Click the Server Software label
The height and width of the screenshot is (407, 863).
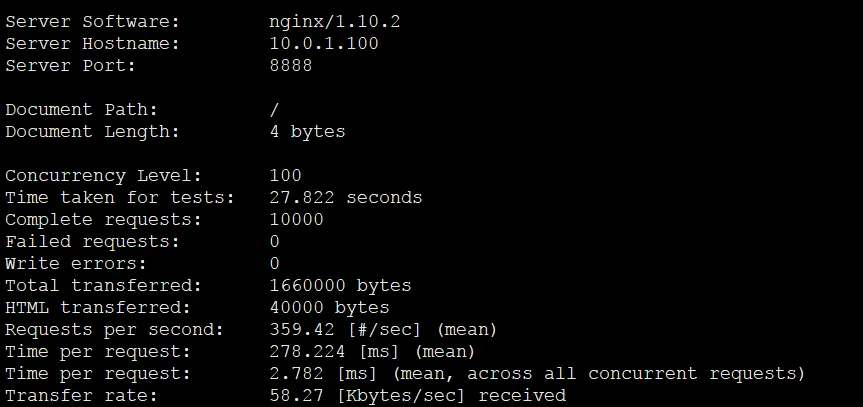(x=92, y=22)
